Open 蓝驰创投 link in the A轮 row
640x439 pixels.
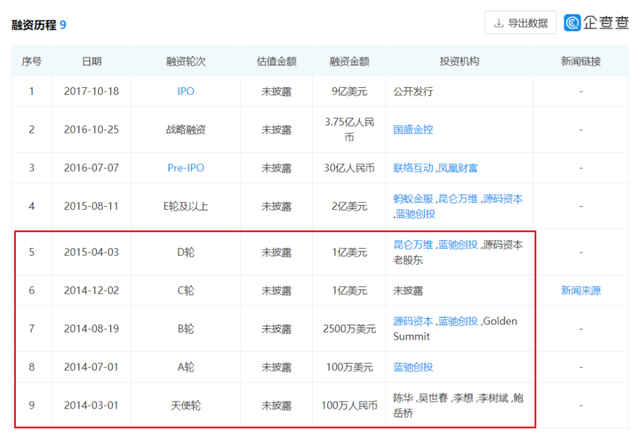click(x=413, y=367)
